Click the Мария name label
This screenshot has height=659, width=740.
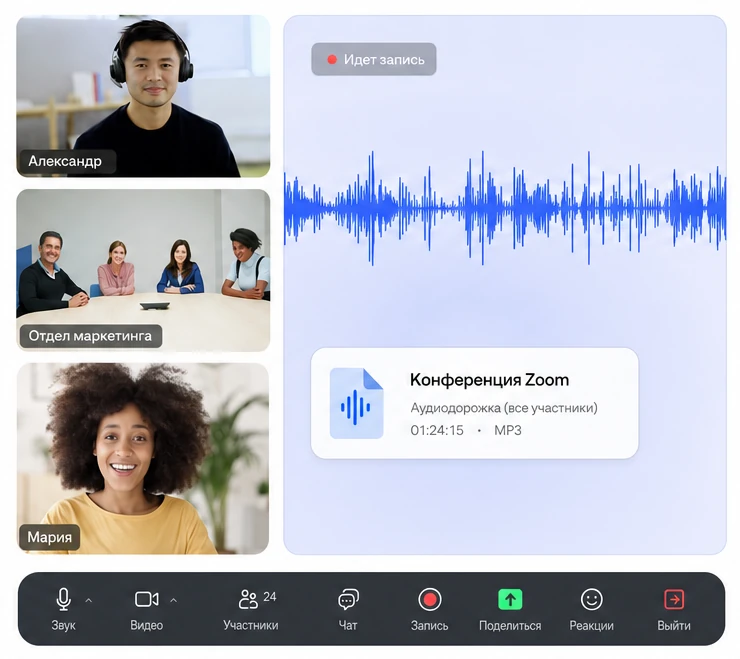[50, 537]
